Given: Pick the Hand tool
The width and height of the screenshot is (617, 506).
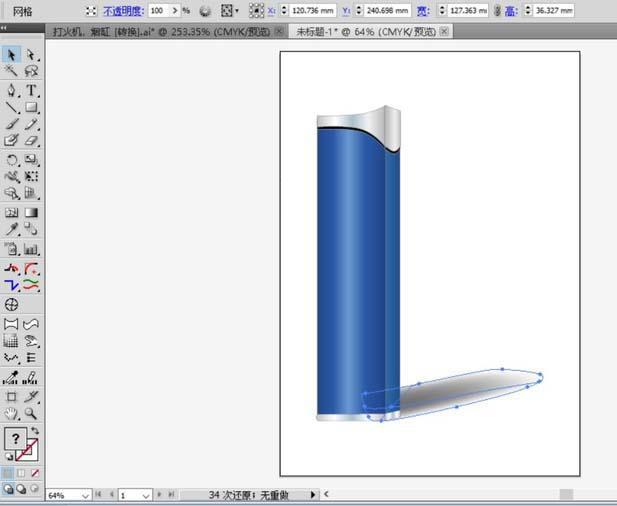Looking at the screenshot, I should [x=12, y=412].
